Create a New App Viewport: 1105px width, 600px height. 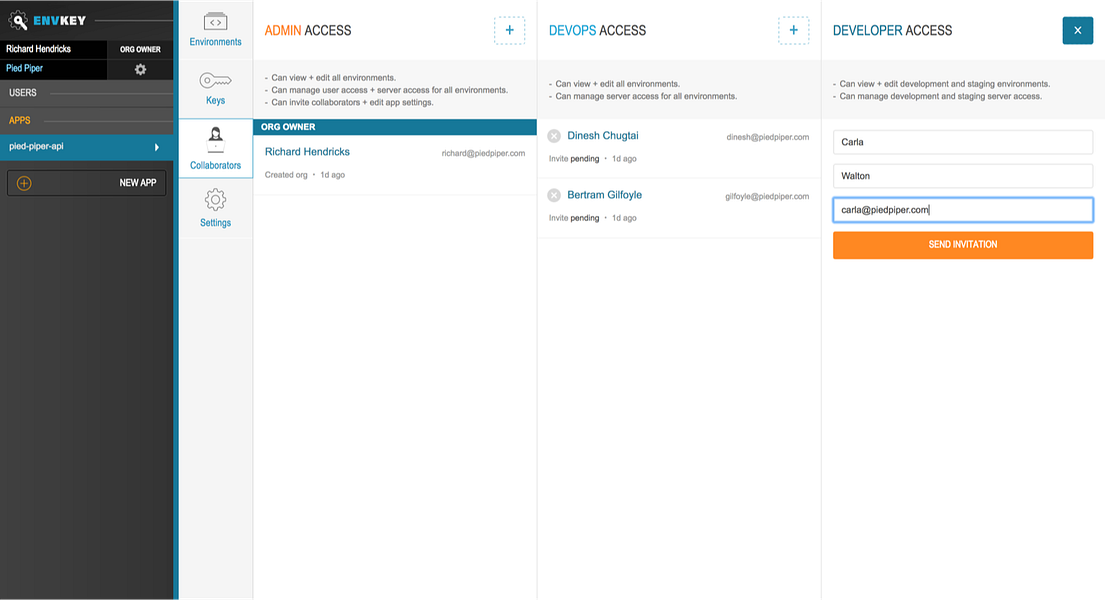pyautogui.click(x=87, y=183)
